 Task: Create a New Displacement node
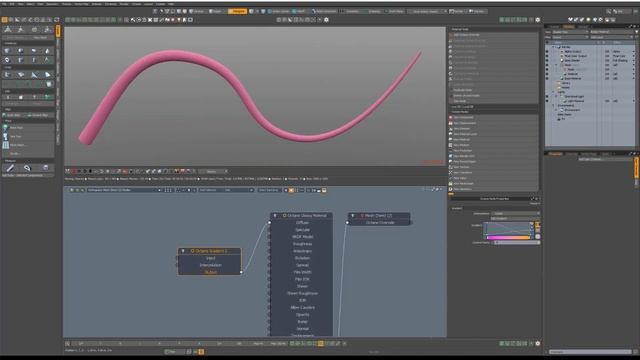pyautogui.click(x=493, y=123)
